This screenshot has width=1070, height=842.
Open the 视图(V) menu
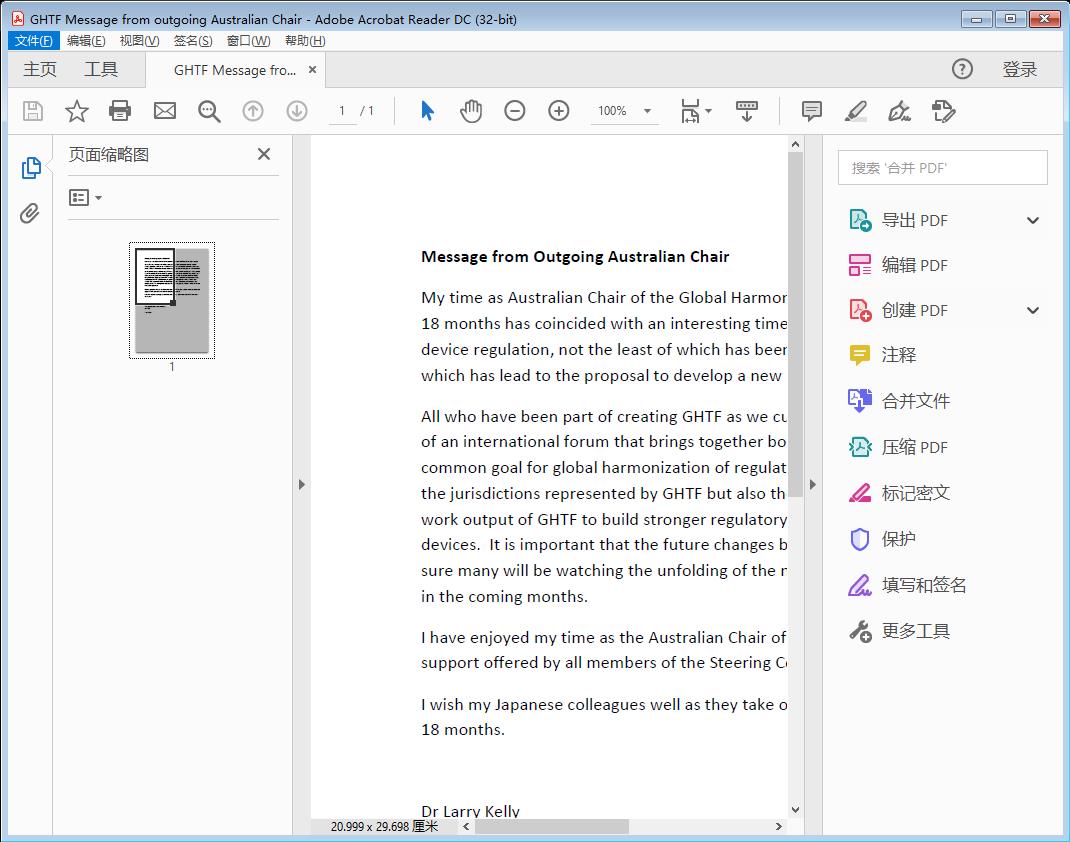(x=139, y=41)
